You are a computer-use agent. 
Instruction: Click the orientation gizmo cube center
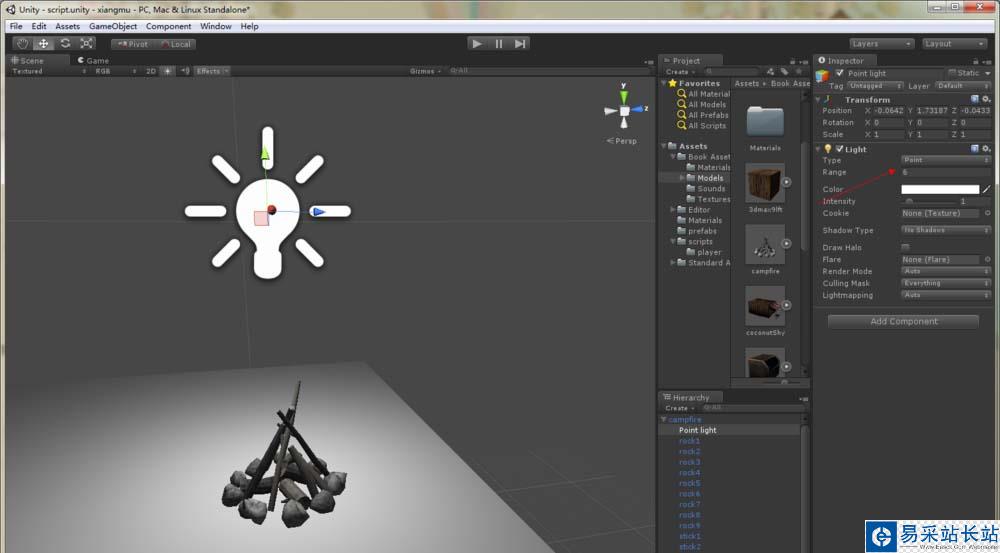[x=624, y=111]
